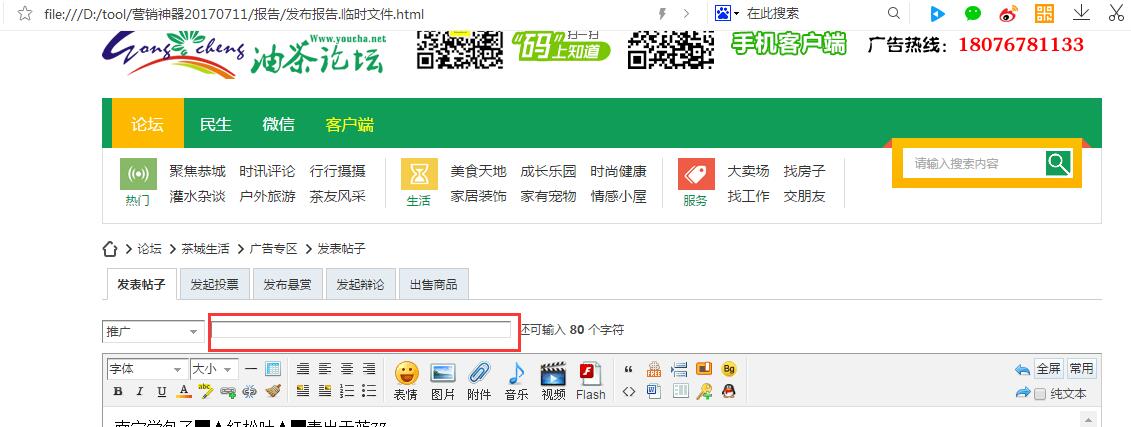Open the 大小 font size dropdown
The width and height of the screenshot is (1131, 427).
coord(214,369)
